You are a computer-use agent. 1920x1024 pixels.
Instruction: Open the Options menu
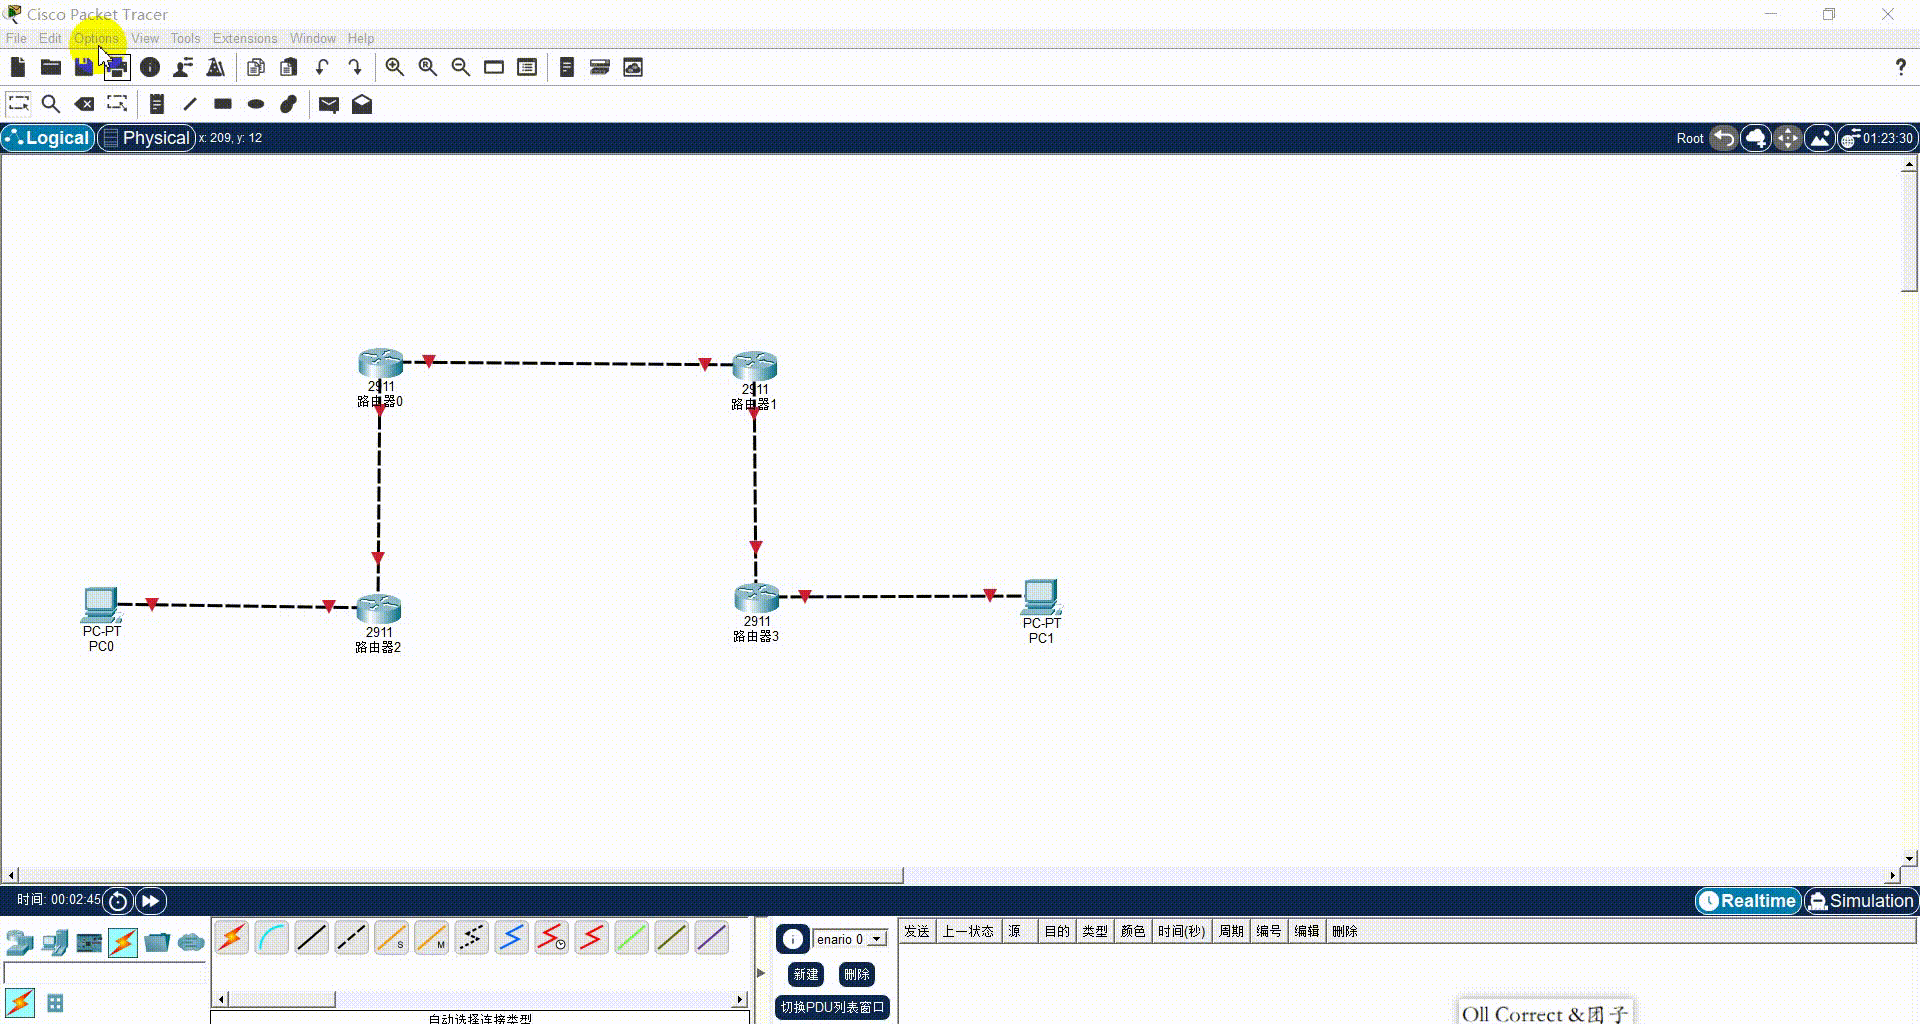coord(96,38)
